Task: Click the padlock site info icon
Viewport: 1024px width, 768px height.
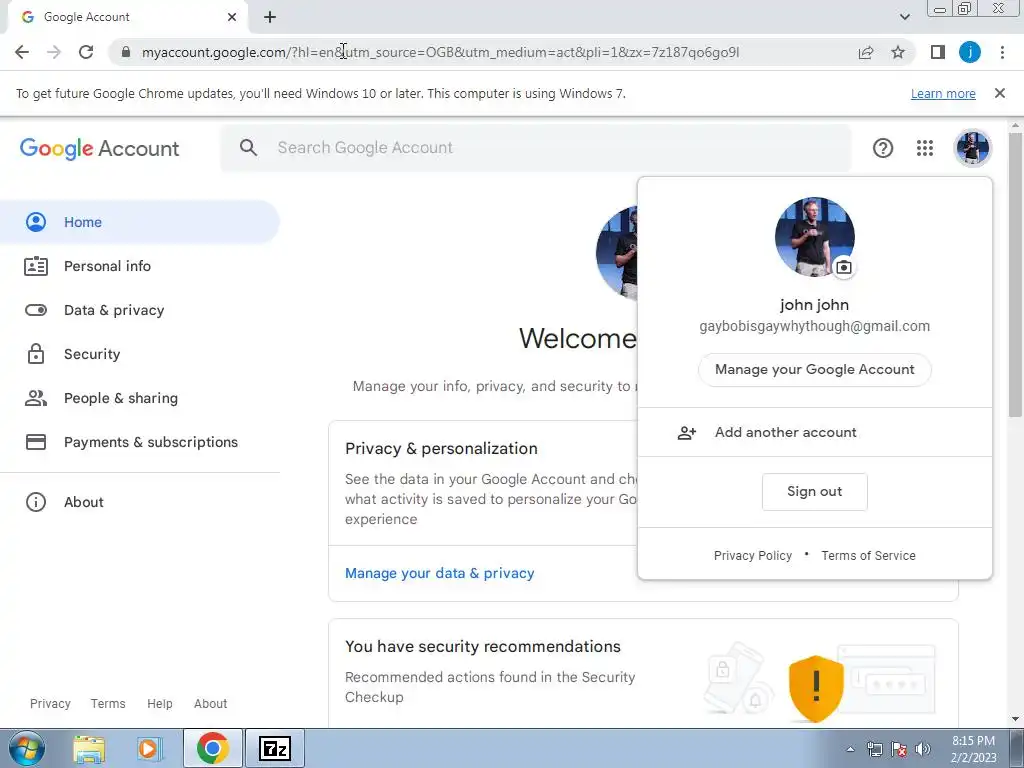Action: (x=126, y=52)
